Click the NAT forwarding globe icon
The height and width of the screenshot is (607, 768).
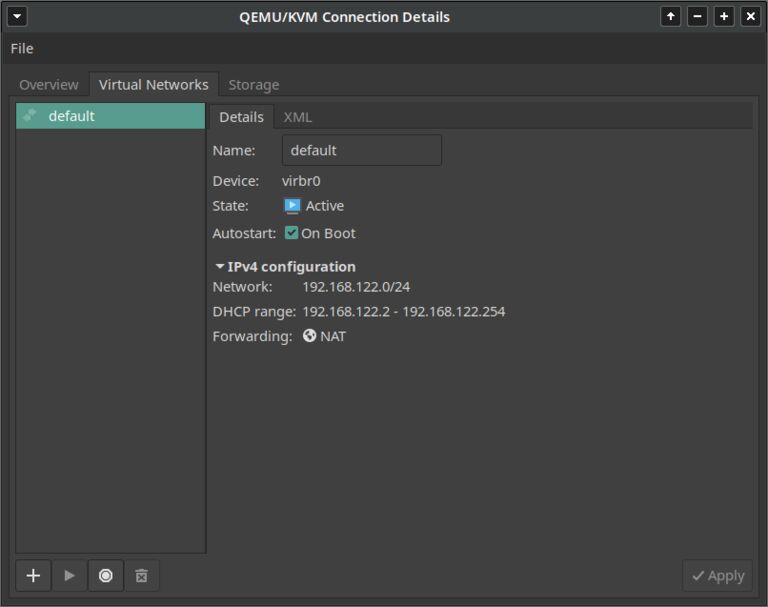tap(309, 336)
